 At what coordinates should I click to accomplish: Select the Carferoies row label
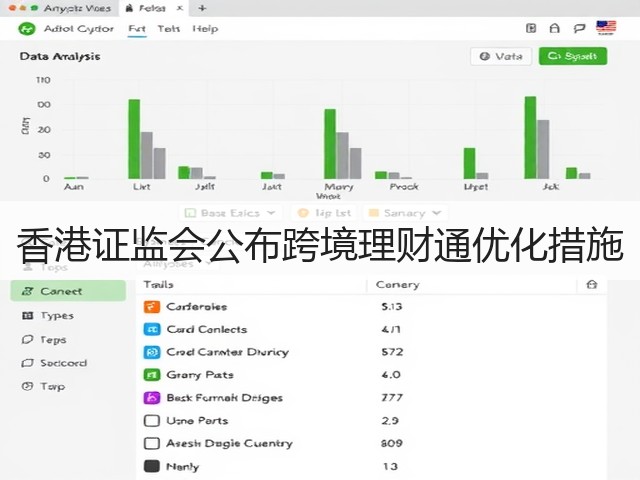[x=197, y=307]
